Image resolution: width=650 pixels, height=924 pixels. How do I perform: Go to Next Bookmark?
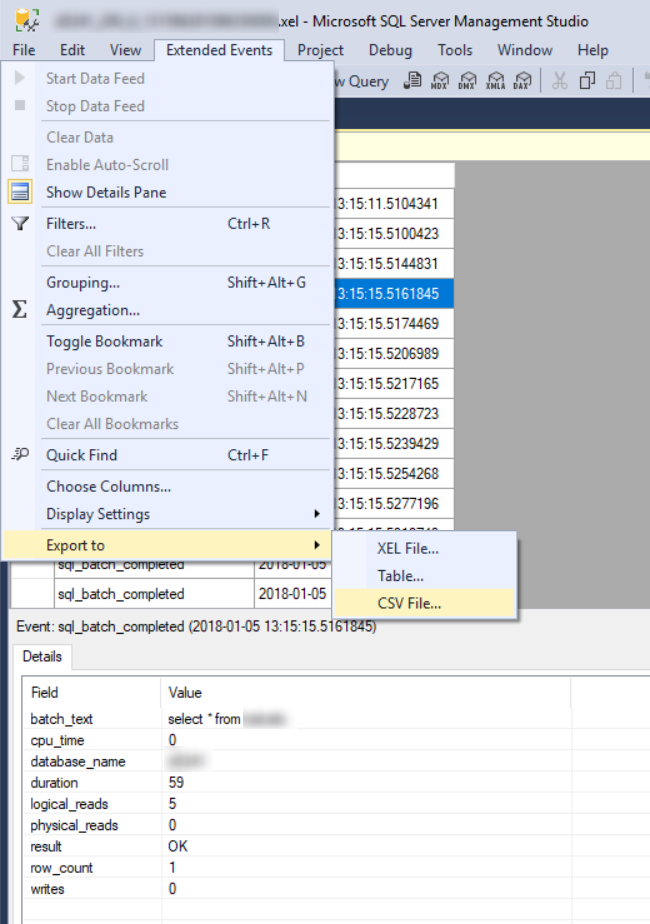[168, 396]
